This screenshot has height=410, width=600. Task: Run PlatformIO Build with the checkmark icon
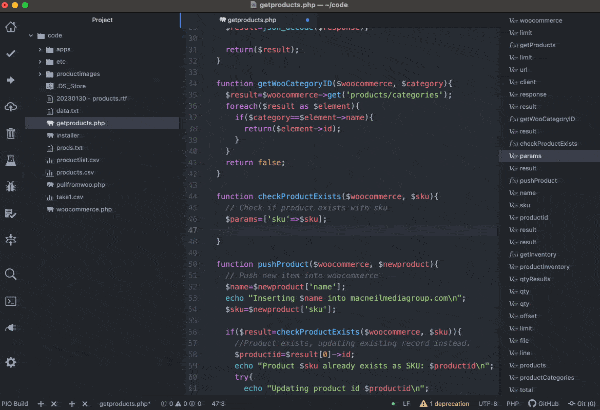coord(11,54)
